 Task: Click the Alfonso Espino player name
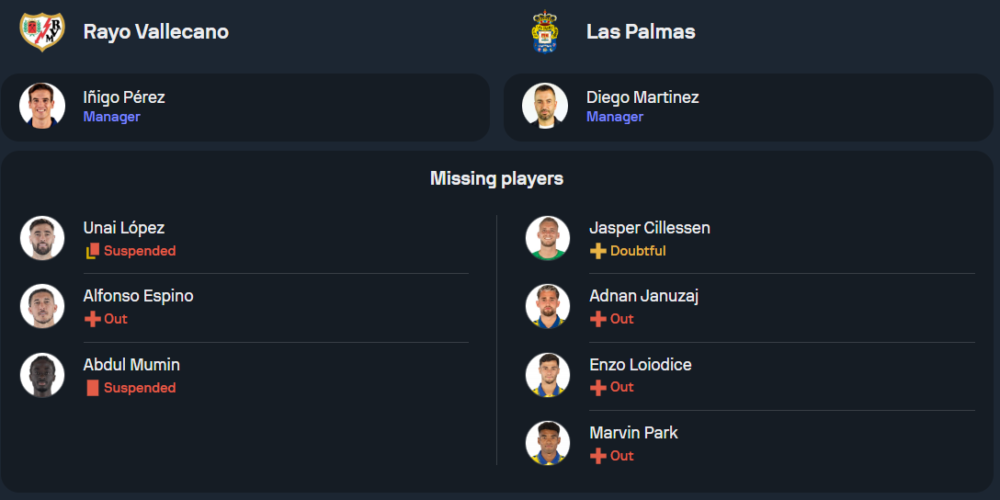click(138, 296)
